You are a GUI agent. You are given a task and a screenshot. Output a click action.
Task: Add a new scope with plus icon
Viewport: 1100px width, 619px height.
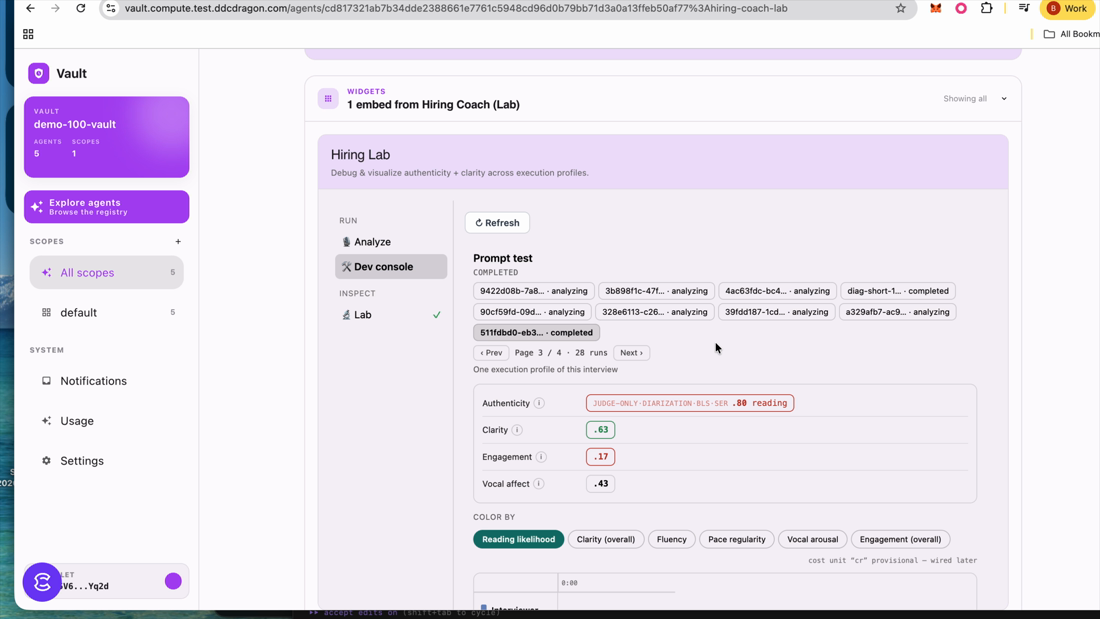pyautogui.click(x=178, y=241)
